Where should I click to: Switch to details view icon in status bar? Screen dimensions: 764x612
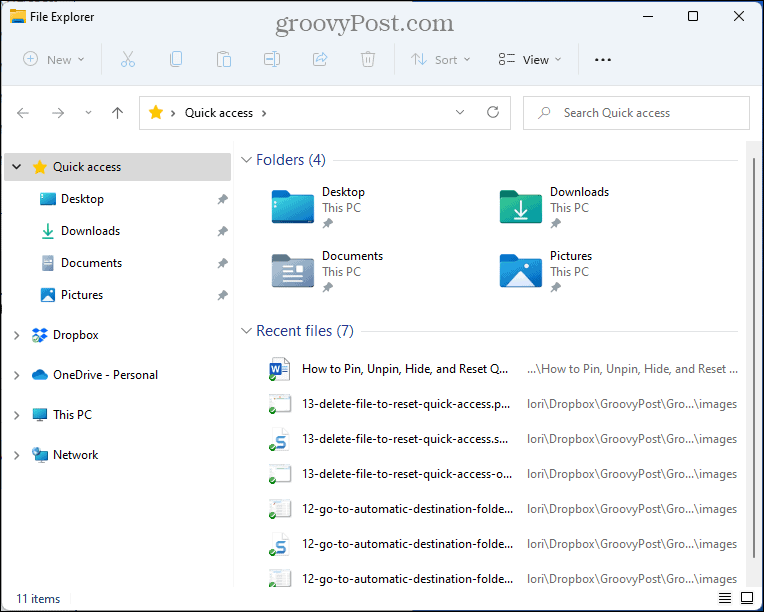[725, 597]
